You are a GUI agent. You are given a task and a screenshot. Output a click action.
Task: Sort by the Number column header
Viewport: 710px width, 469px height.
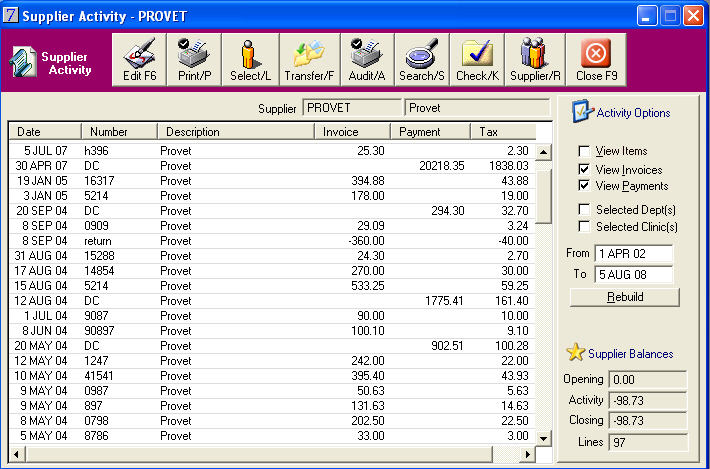120,132
